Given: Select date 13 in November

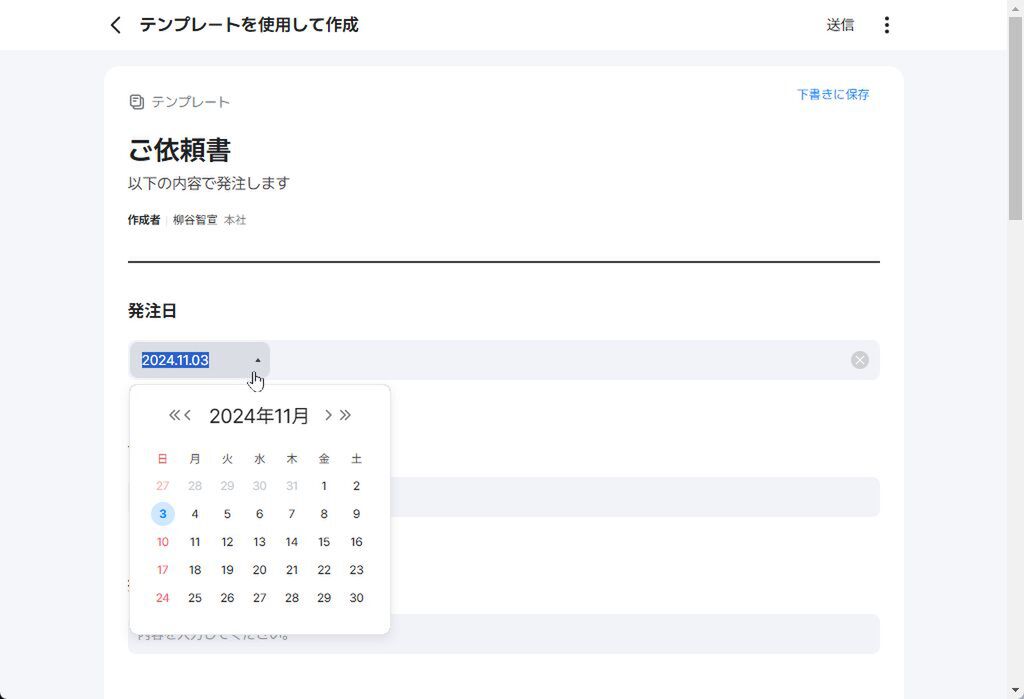Looking at the screenshot, I should click(x=259, y=542).
